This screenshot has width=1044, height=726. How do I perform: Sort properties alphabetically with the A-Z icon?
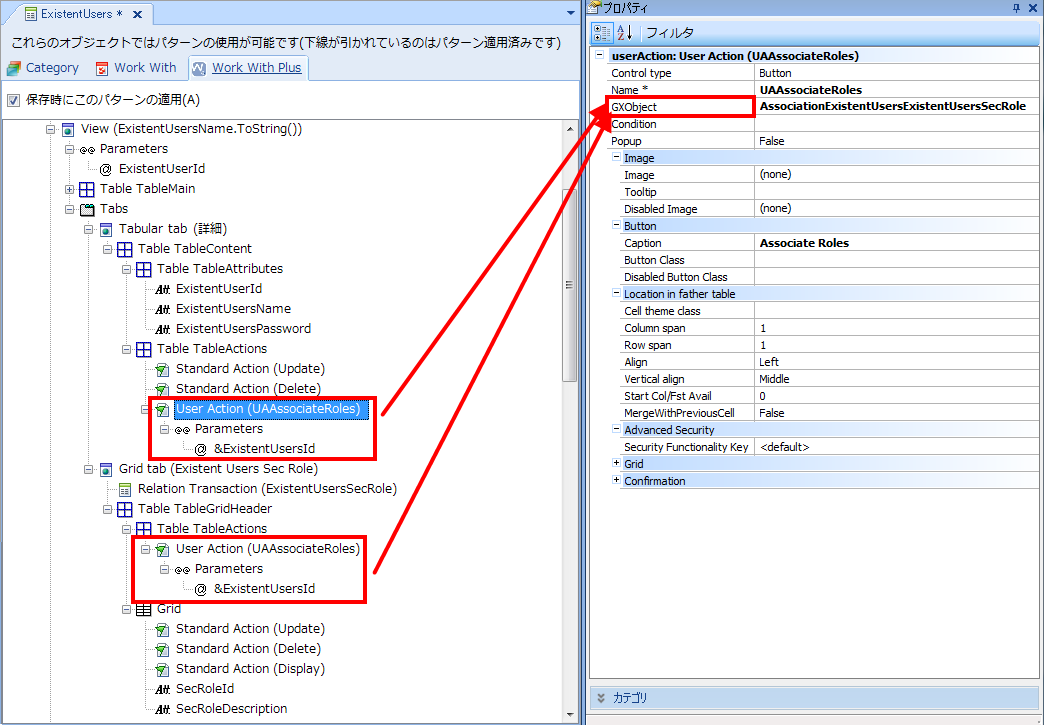coord(625,33)
